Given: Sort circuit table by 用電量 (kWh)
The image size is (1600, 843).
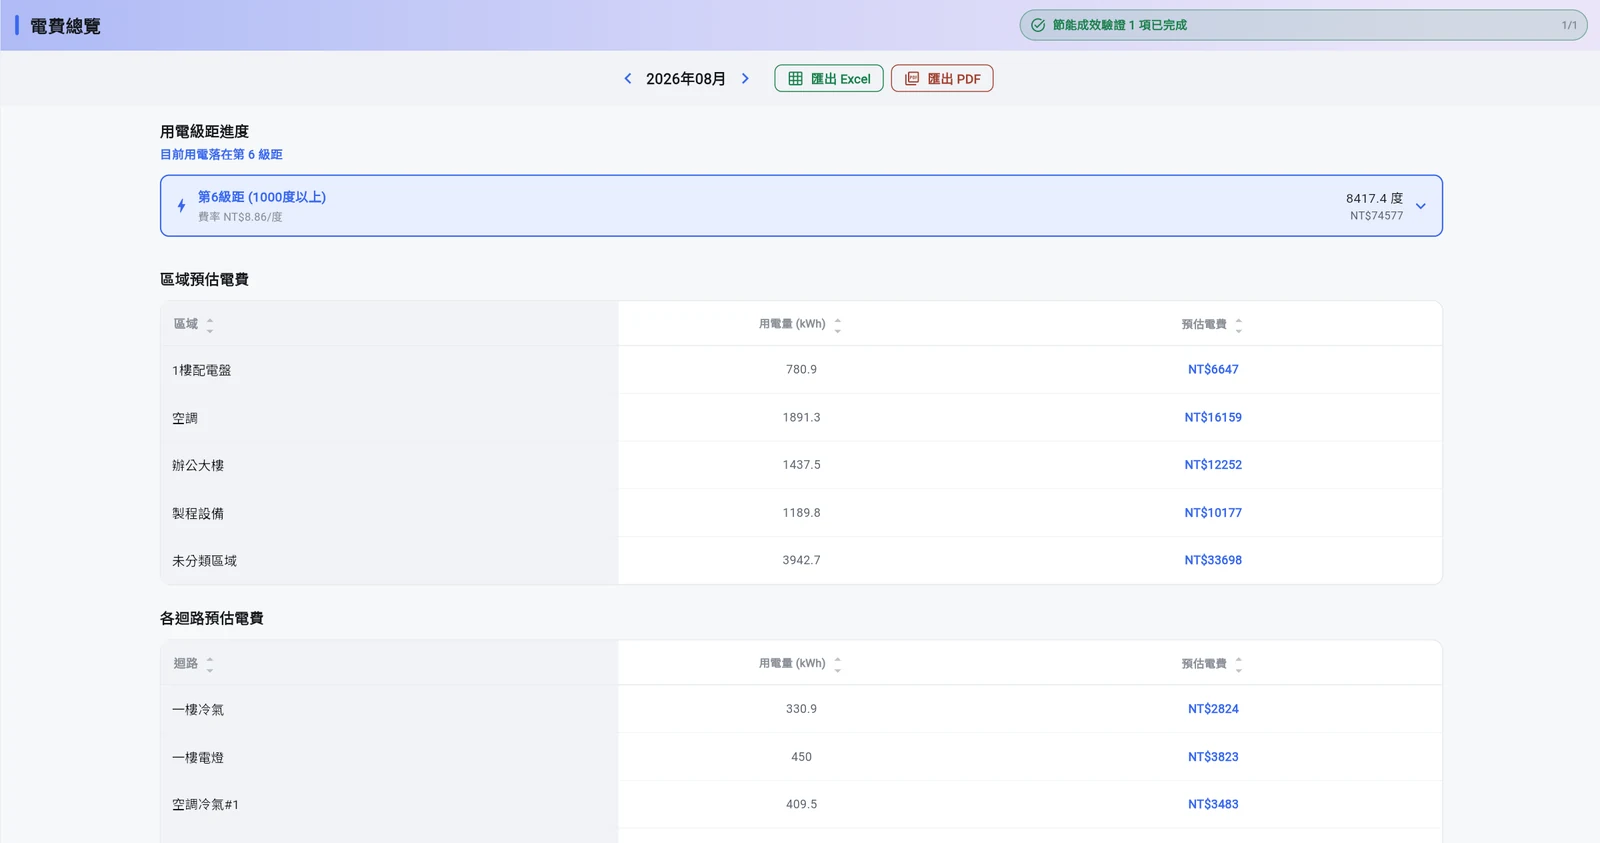Looking at the screenshot, I should click(838, 664).
